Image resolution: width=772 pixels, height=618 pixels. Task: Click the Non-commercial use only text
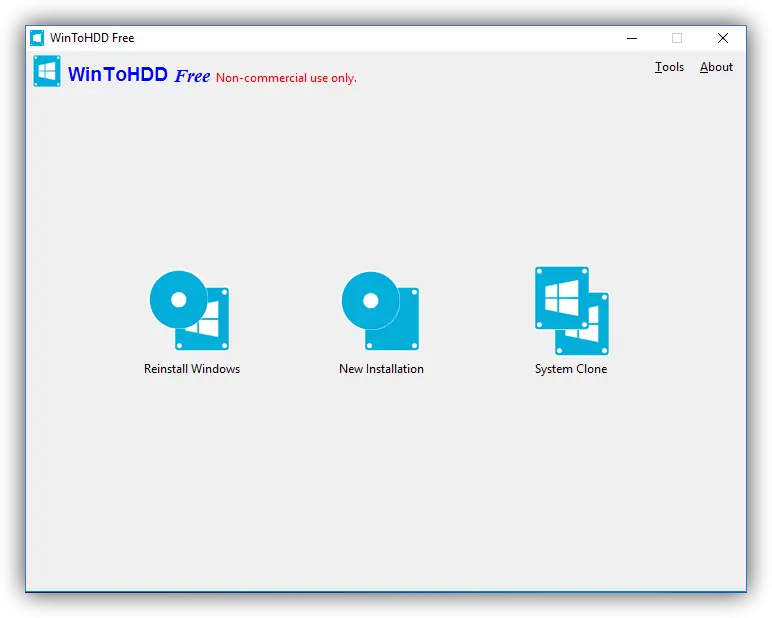point(287,78)
